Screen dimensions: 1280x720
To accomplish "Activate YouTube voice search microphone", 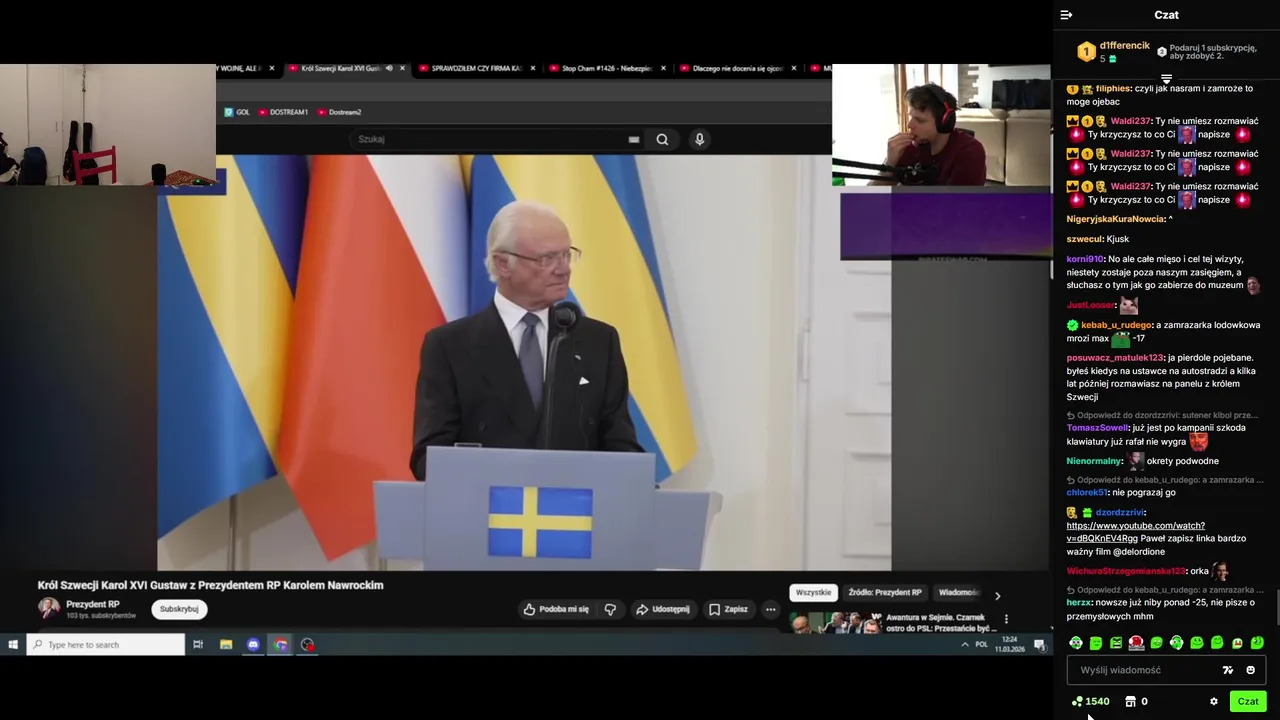I will pos(700,139).
